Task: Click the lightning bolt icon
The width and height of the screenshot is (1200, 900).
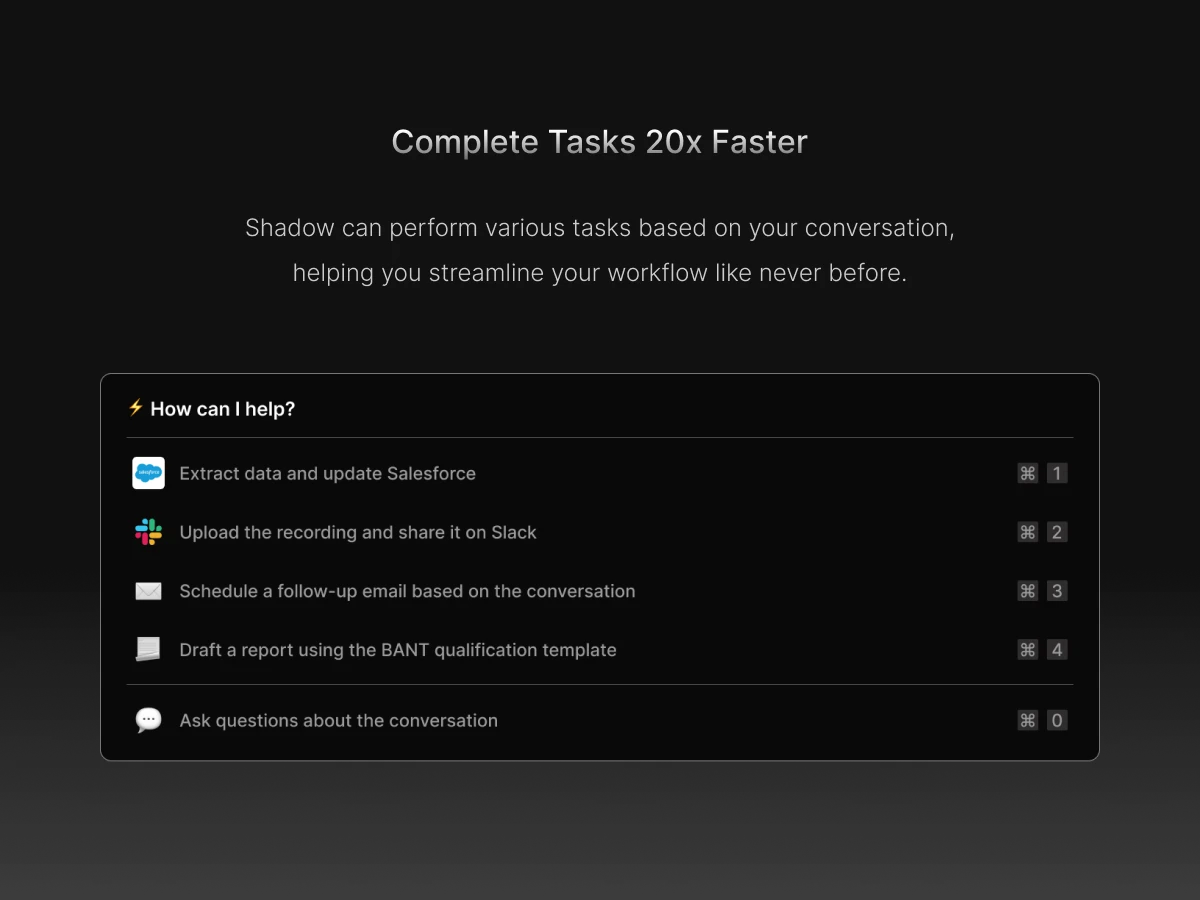Action: pos(136,408)
